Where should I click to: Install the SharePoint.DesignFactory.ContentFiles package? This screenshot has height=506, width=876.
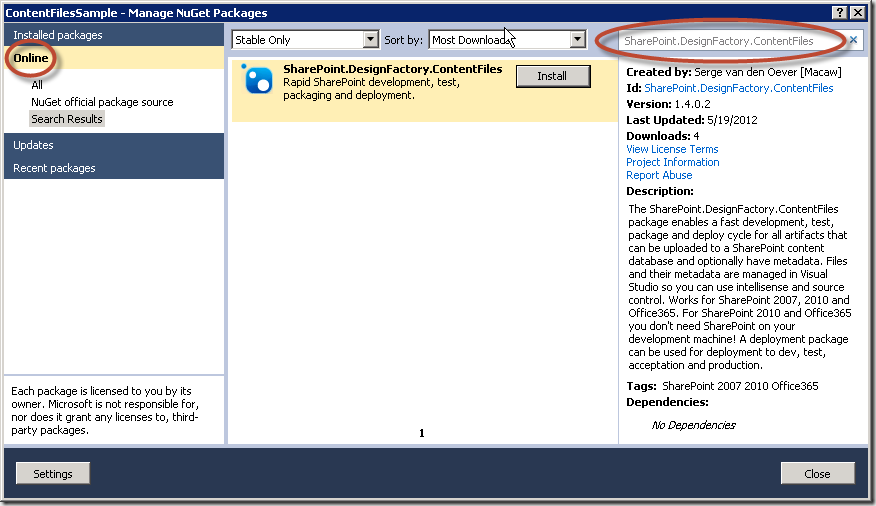[553, 76]
